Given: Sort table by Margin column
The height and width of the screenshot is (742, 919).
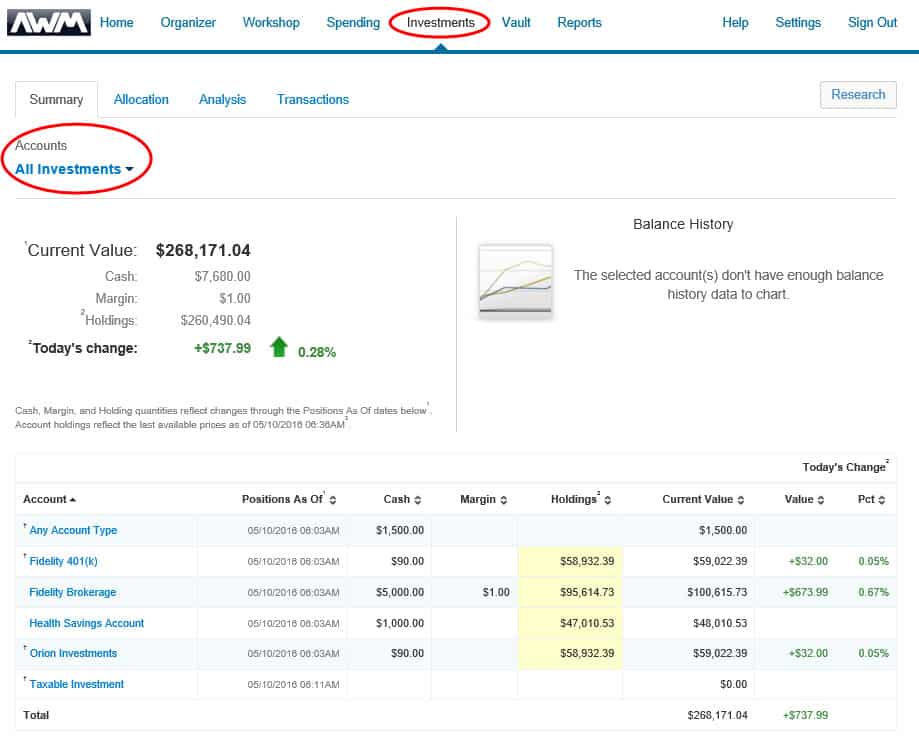Looking at the screenshot, I should (484, 499).
